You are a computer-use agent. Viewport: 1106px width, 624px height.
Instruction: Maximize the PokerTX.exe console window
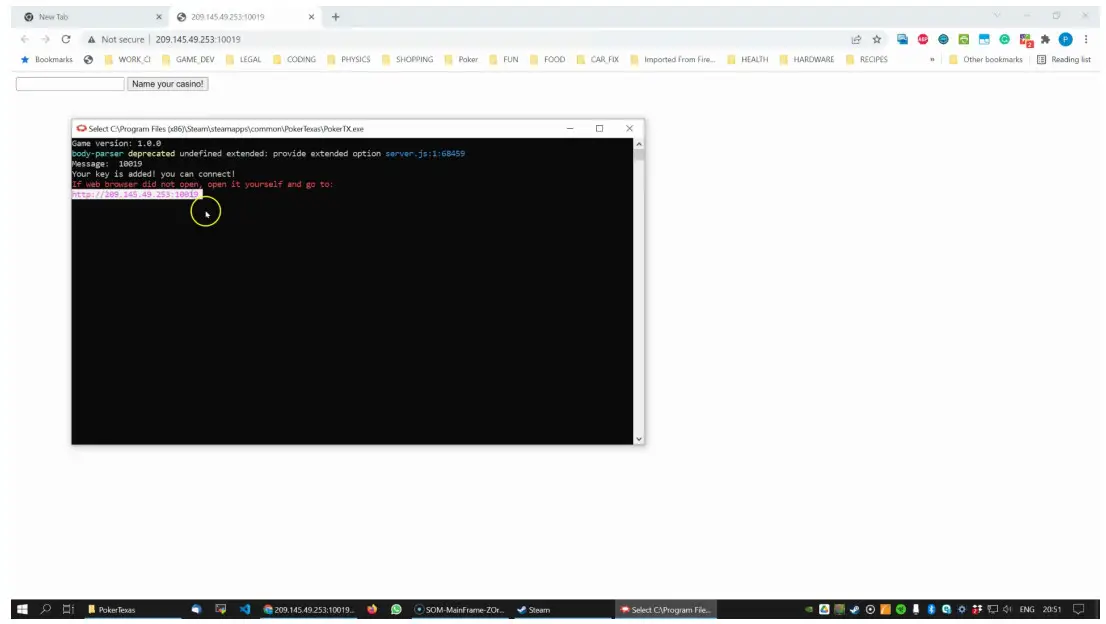[600, 128]
